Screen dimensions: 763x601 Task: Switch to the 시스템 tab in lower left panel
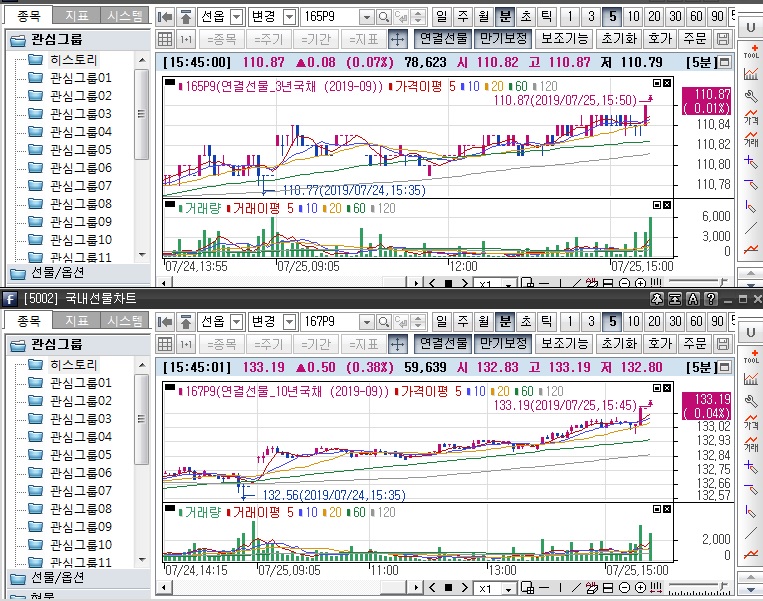click(125, 321)
